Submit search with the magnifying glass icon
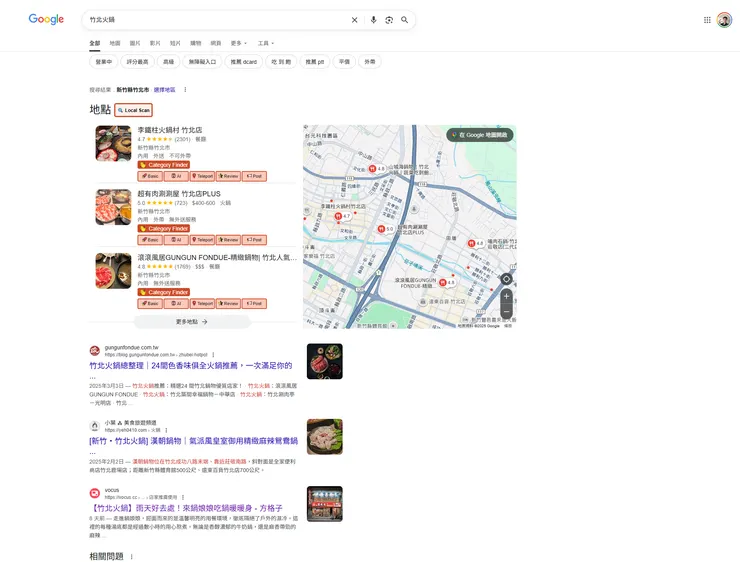The width and height of the screenshot is (740, 562). coord(404,20)
